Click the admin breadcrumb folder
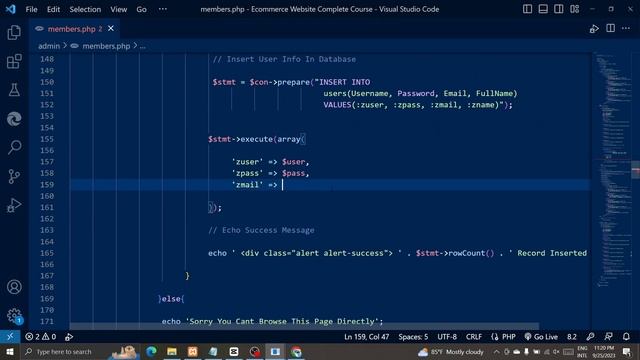 pyautogui.click(x=49, y=46)
